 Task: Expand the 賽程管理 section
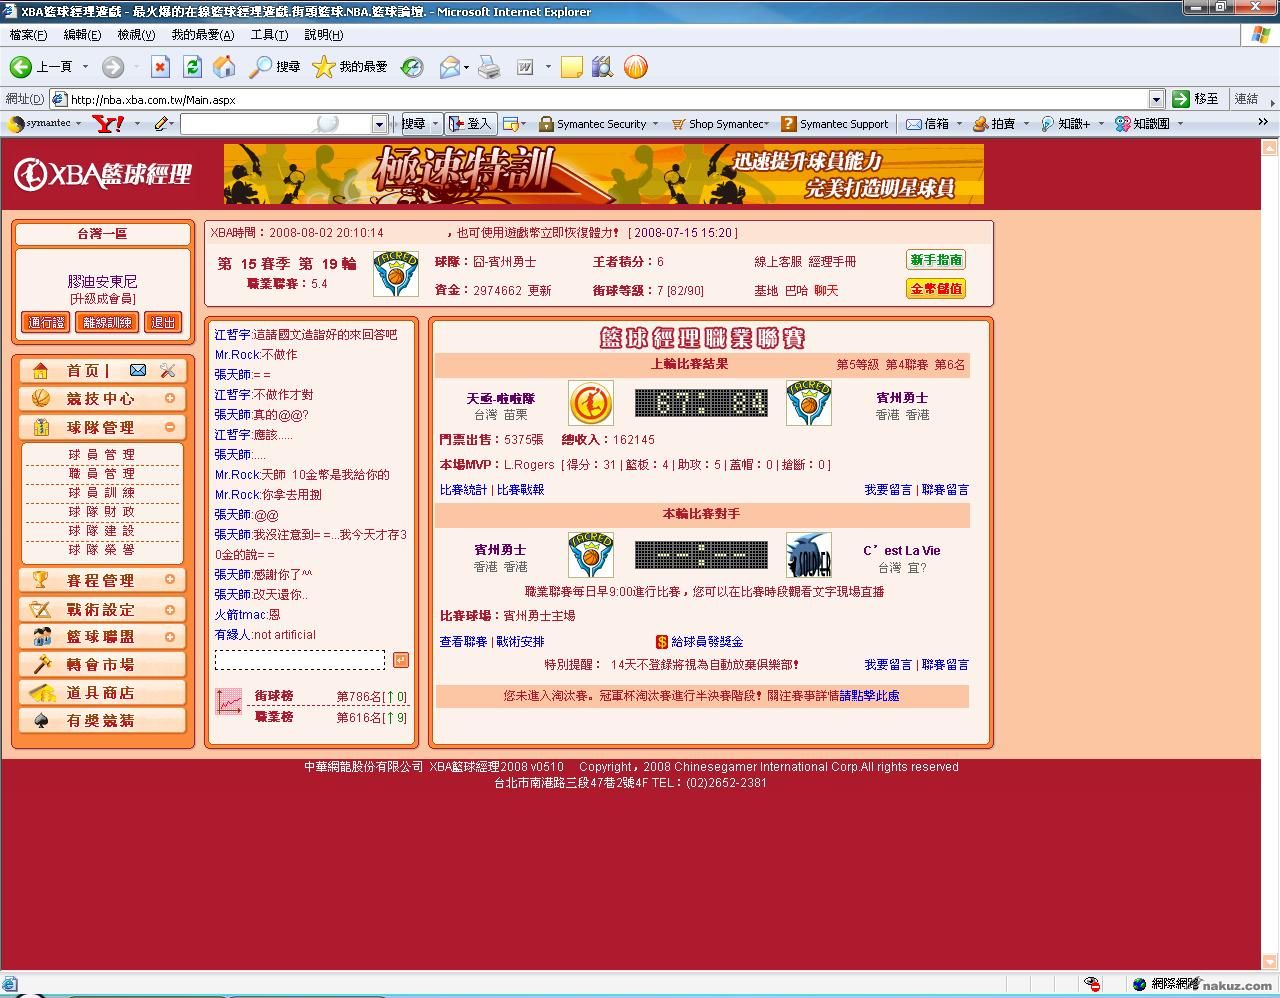(x=170, y=579)
